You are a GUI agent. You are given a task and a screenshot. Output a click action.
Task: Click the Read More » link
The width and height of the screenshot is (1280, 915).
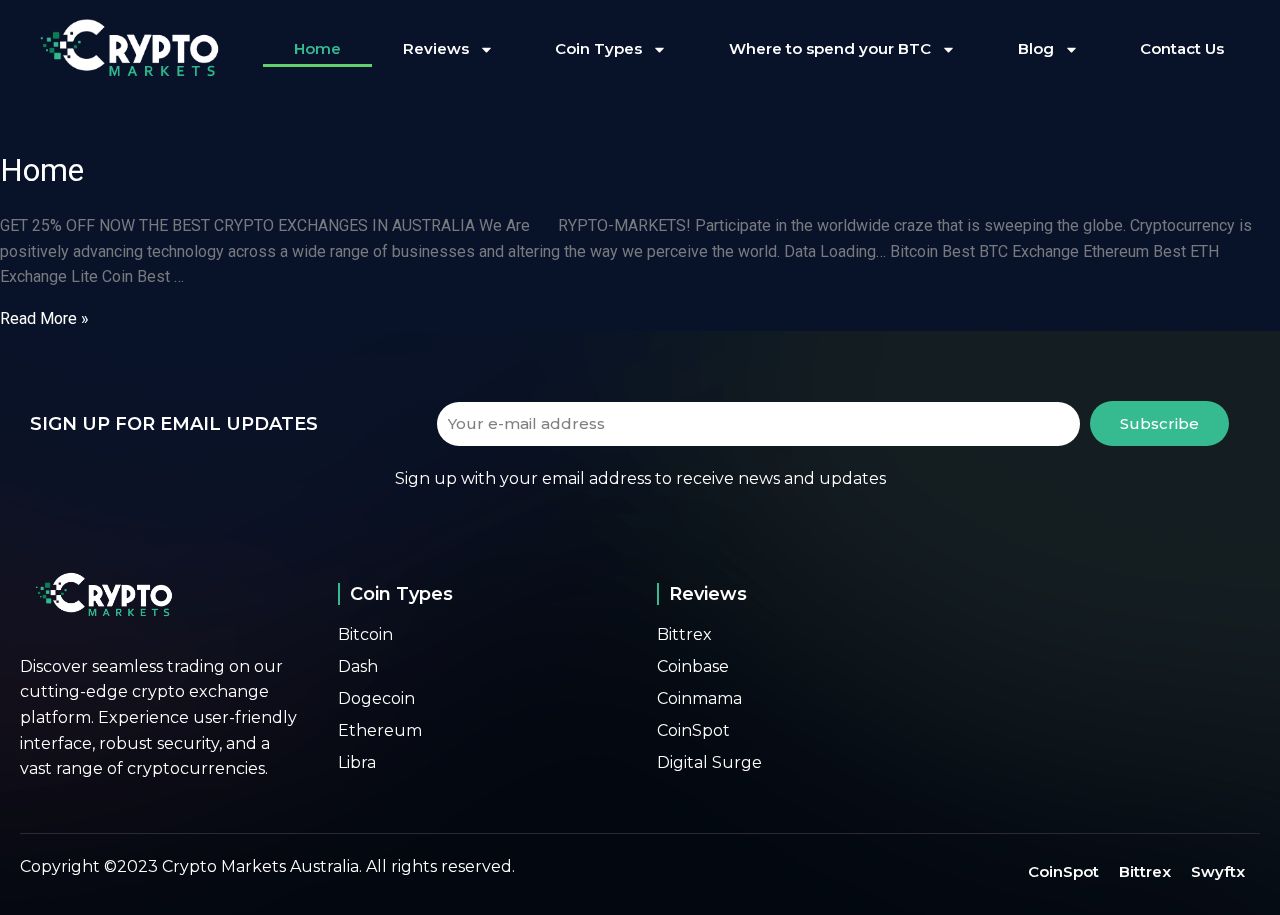[44, 319]
